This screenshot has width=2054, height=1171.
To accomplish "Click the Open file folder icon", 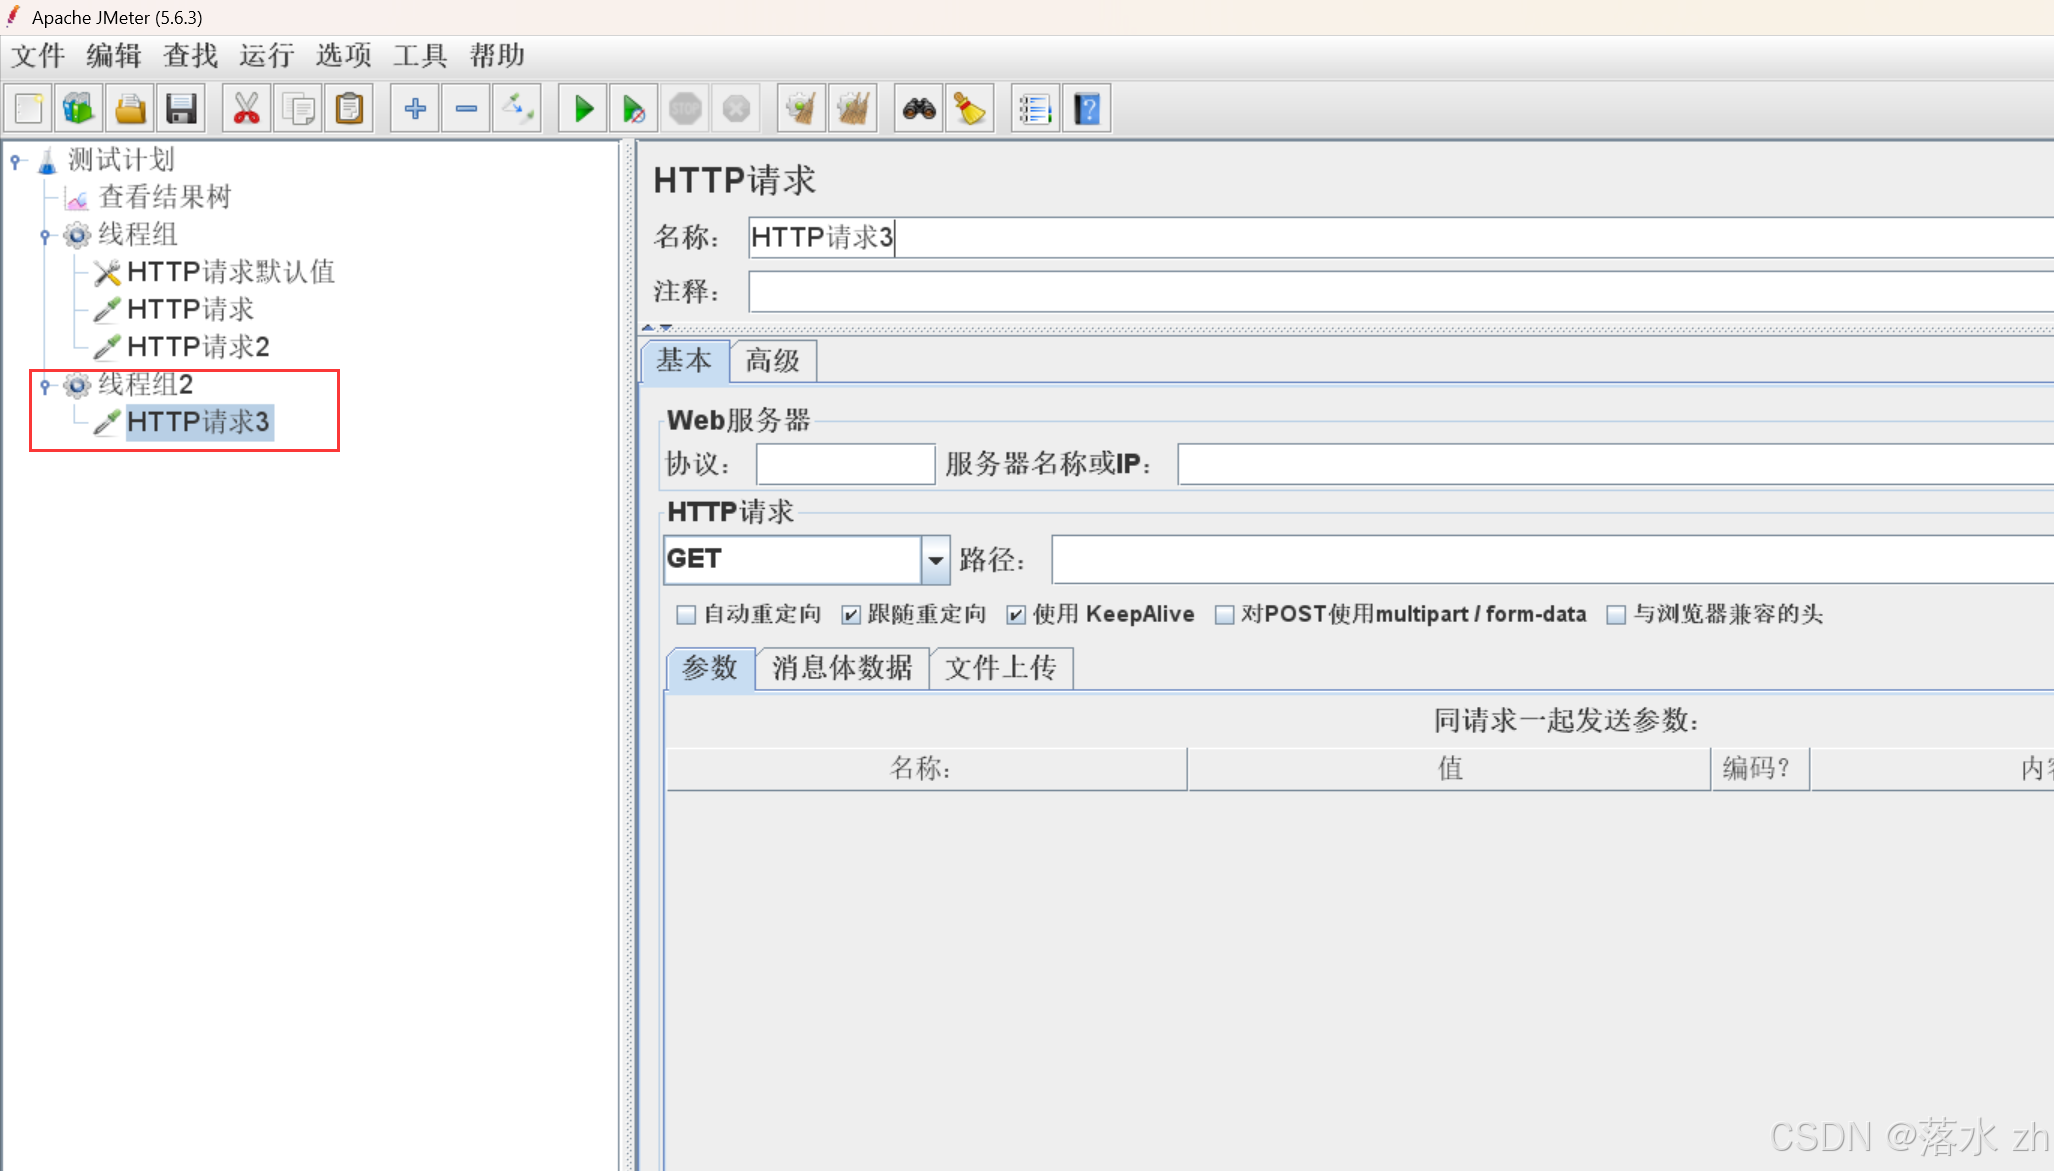I will [x=130, y=108].
